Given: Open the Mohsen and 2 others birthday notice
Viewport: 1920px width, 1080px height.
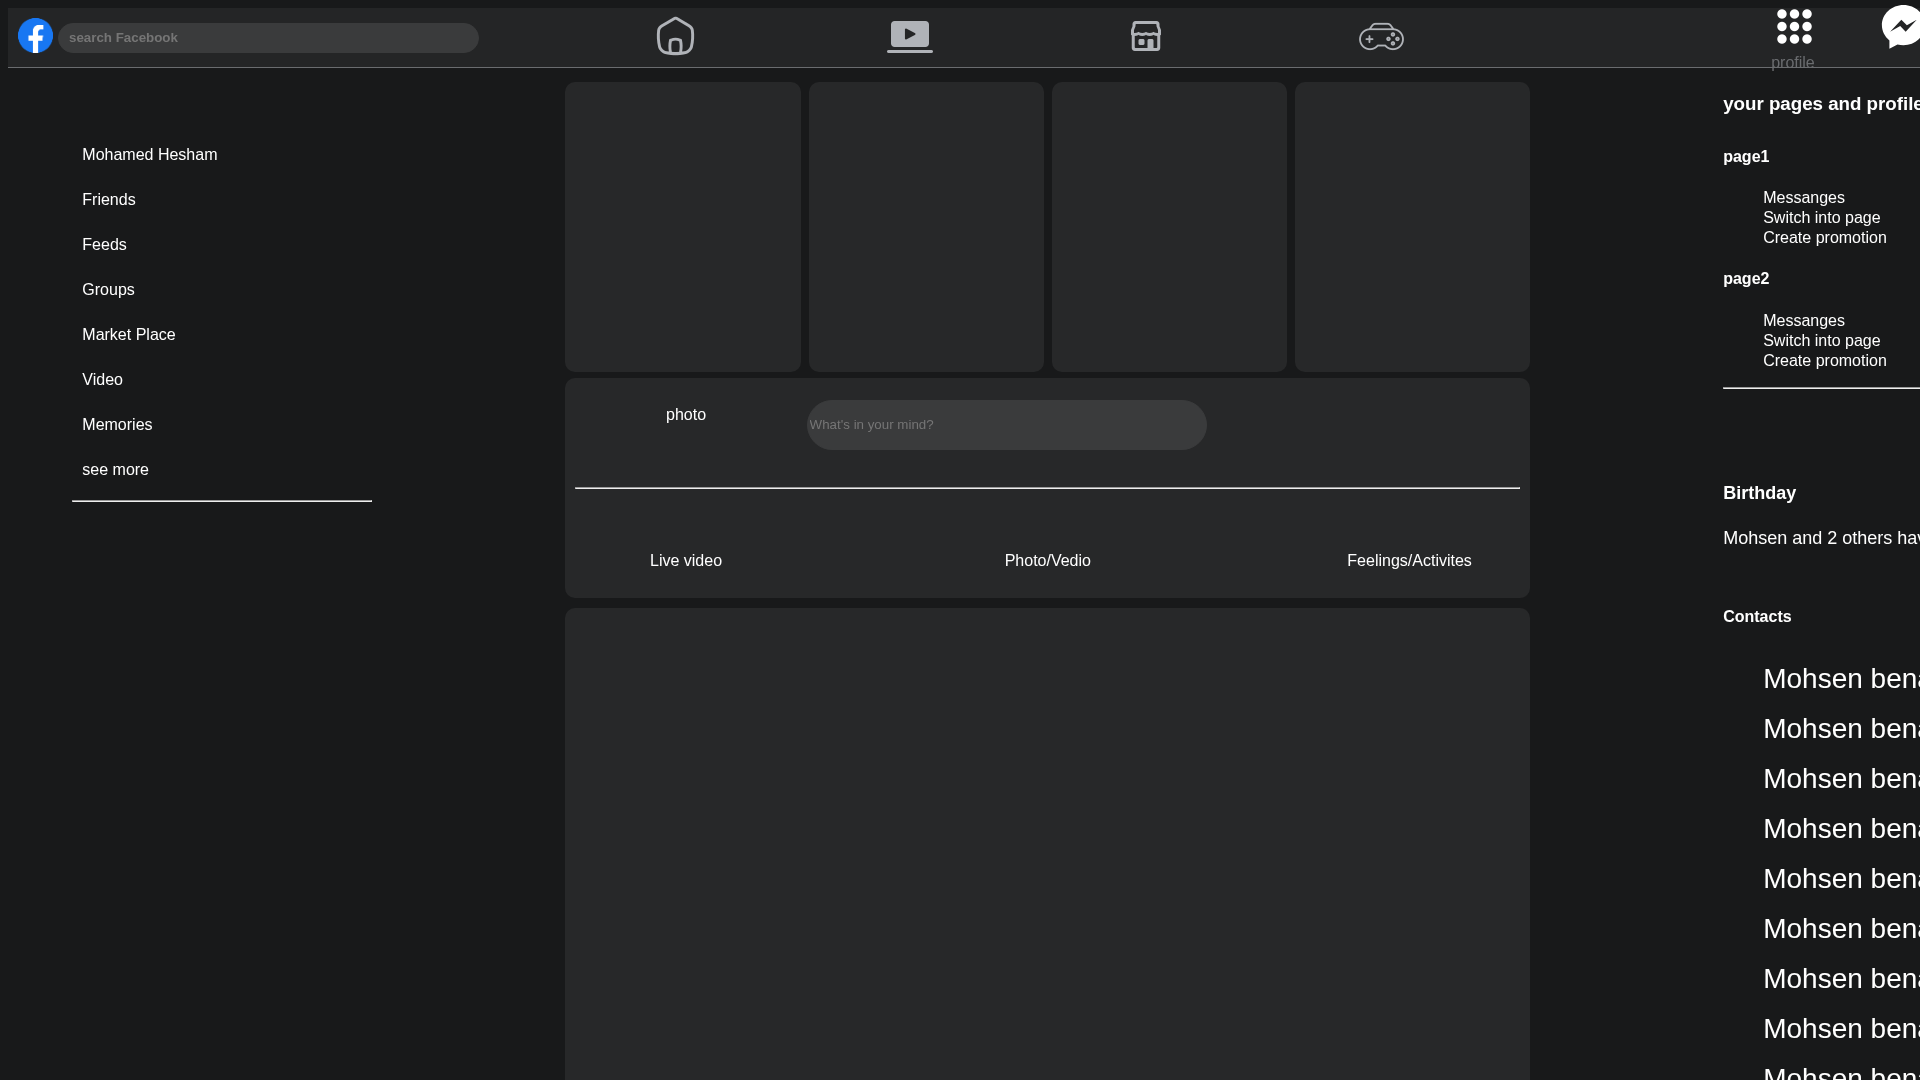Looking at the screenshot, I should coord(1821,538).
